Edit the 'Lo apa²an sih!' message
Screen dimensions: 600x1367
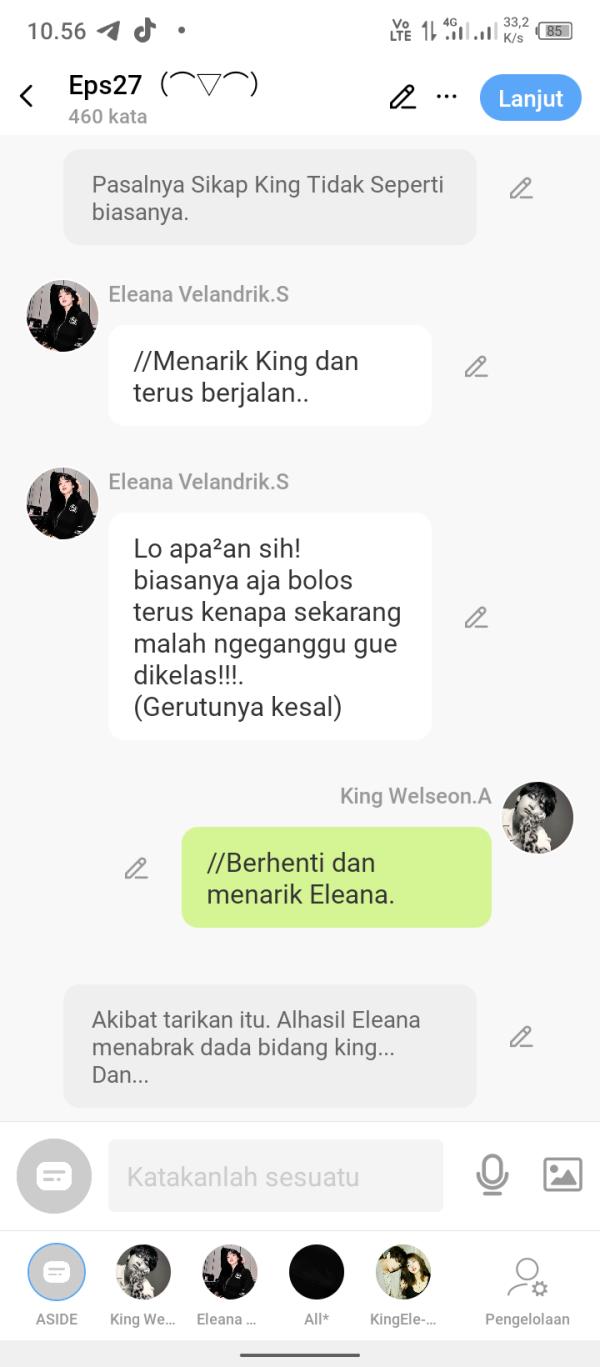point(476,618)
